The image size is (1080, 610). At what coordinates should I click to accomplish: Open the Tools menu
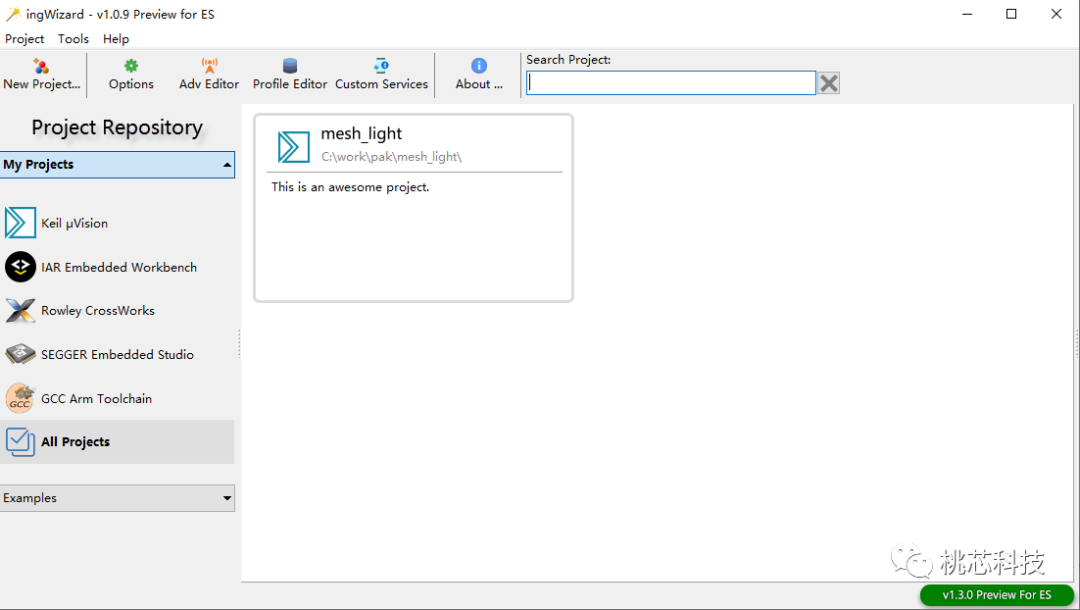[x=73, y=39]
